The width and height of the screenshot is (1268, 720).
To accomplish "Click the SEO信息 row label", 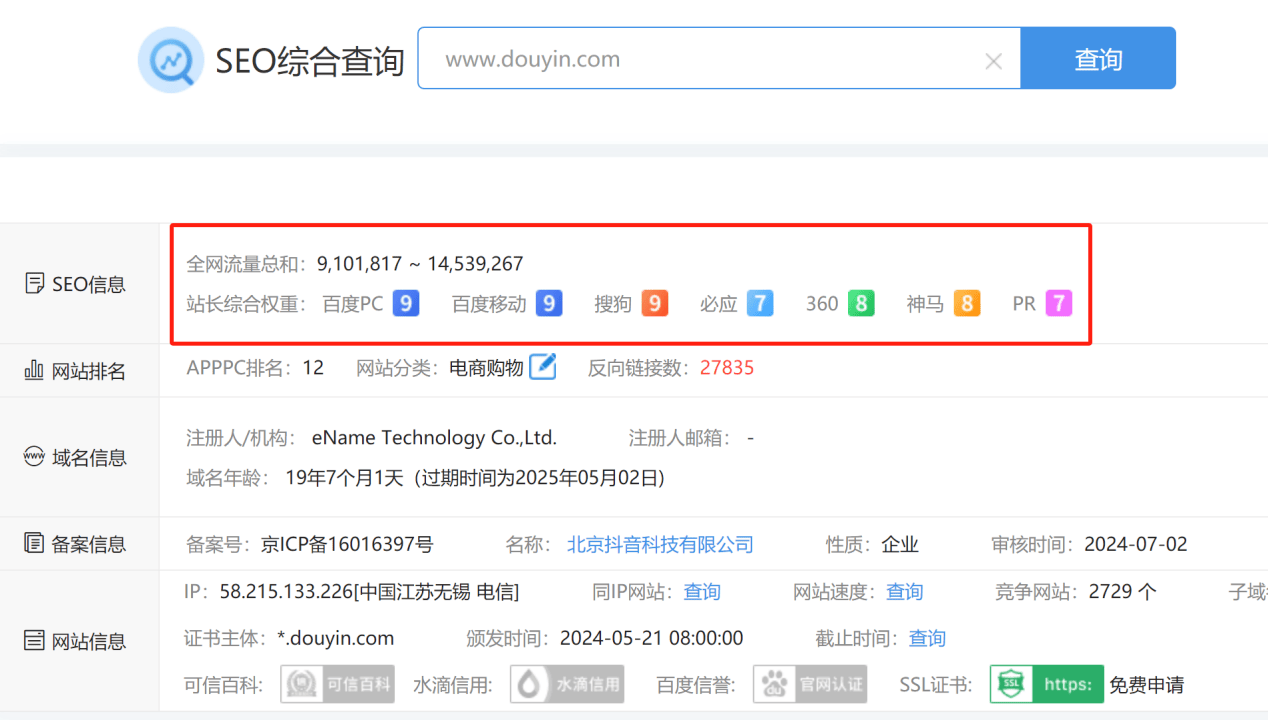I will click(x=89, y=285).
